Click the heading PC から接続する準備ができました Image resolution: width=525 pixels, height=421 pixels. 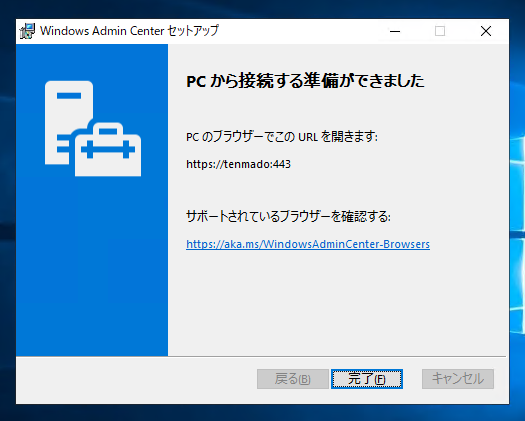pos(305,81)
